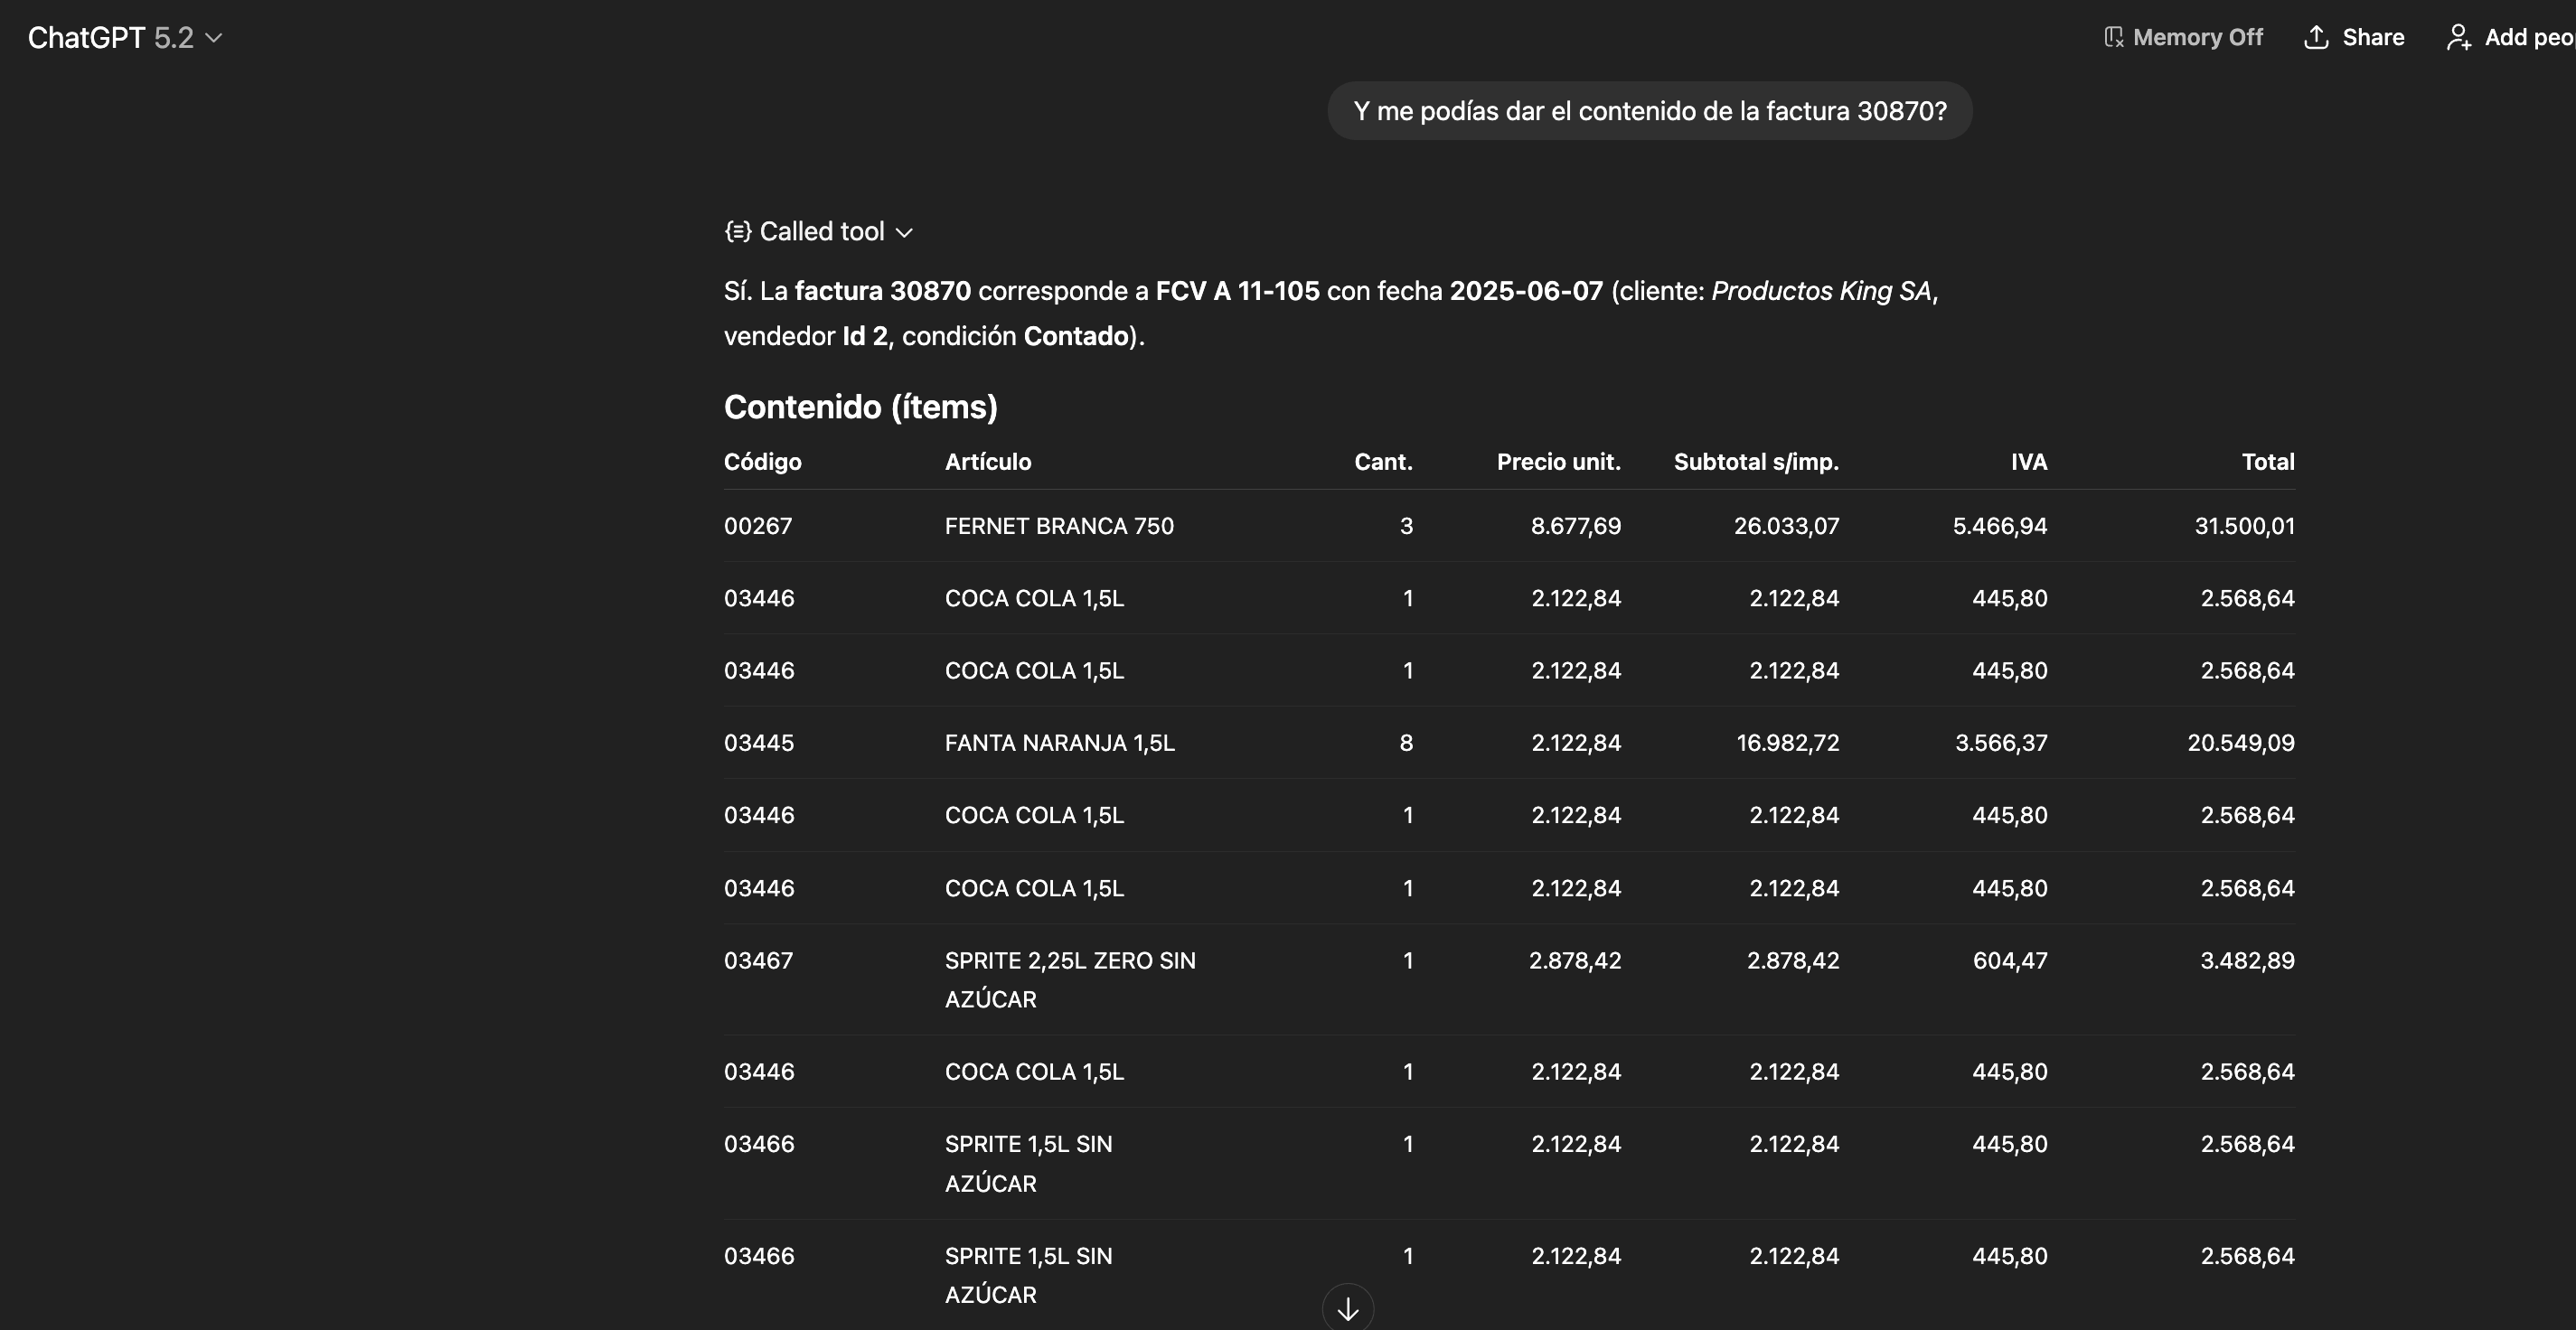
Task: Click the Share upload icon
Action: (2316, 37)
